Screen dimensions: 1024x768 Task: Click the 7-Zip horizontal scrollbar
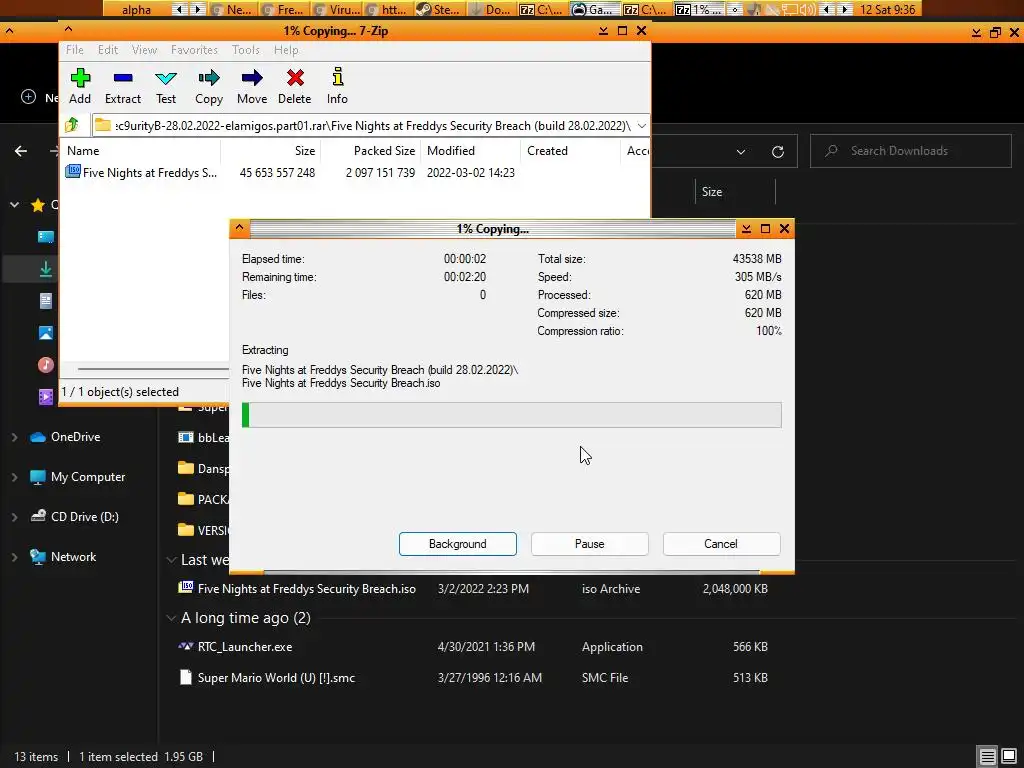tap(153, 369)
